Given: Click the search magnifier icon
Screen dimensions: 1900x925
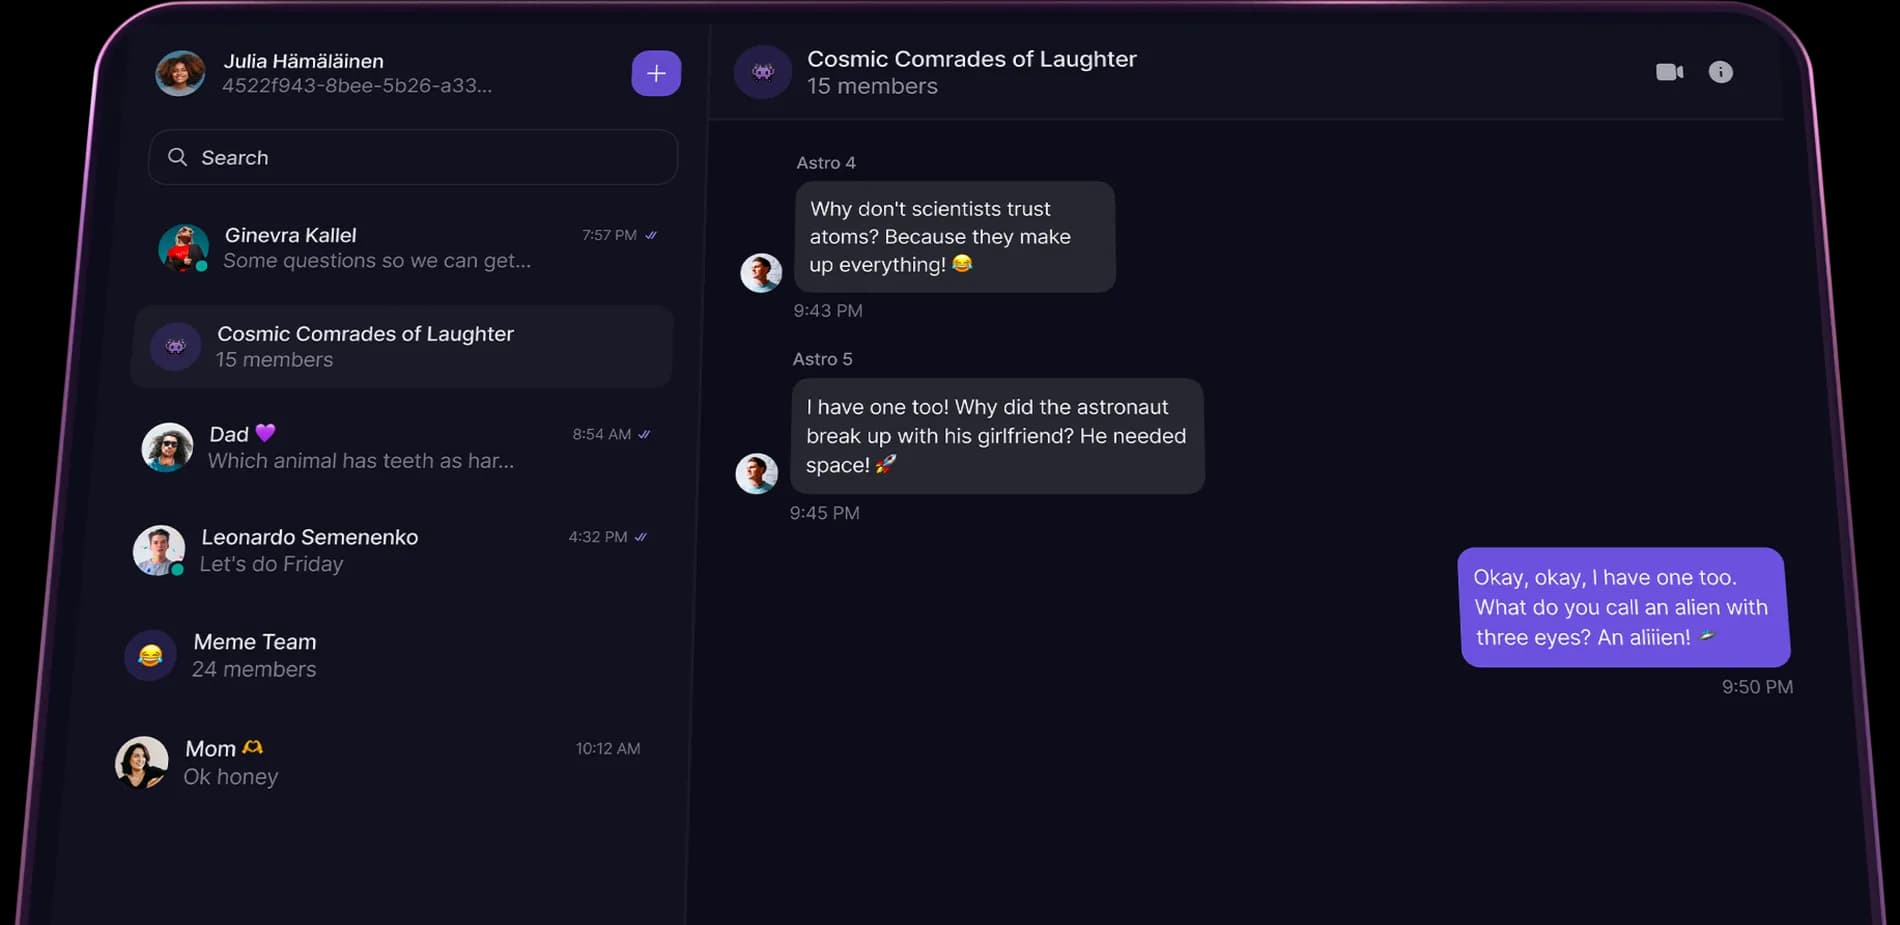Looking at the screenshot, I should (x=178, y=157).
